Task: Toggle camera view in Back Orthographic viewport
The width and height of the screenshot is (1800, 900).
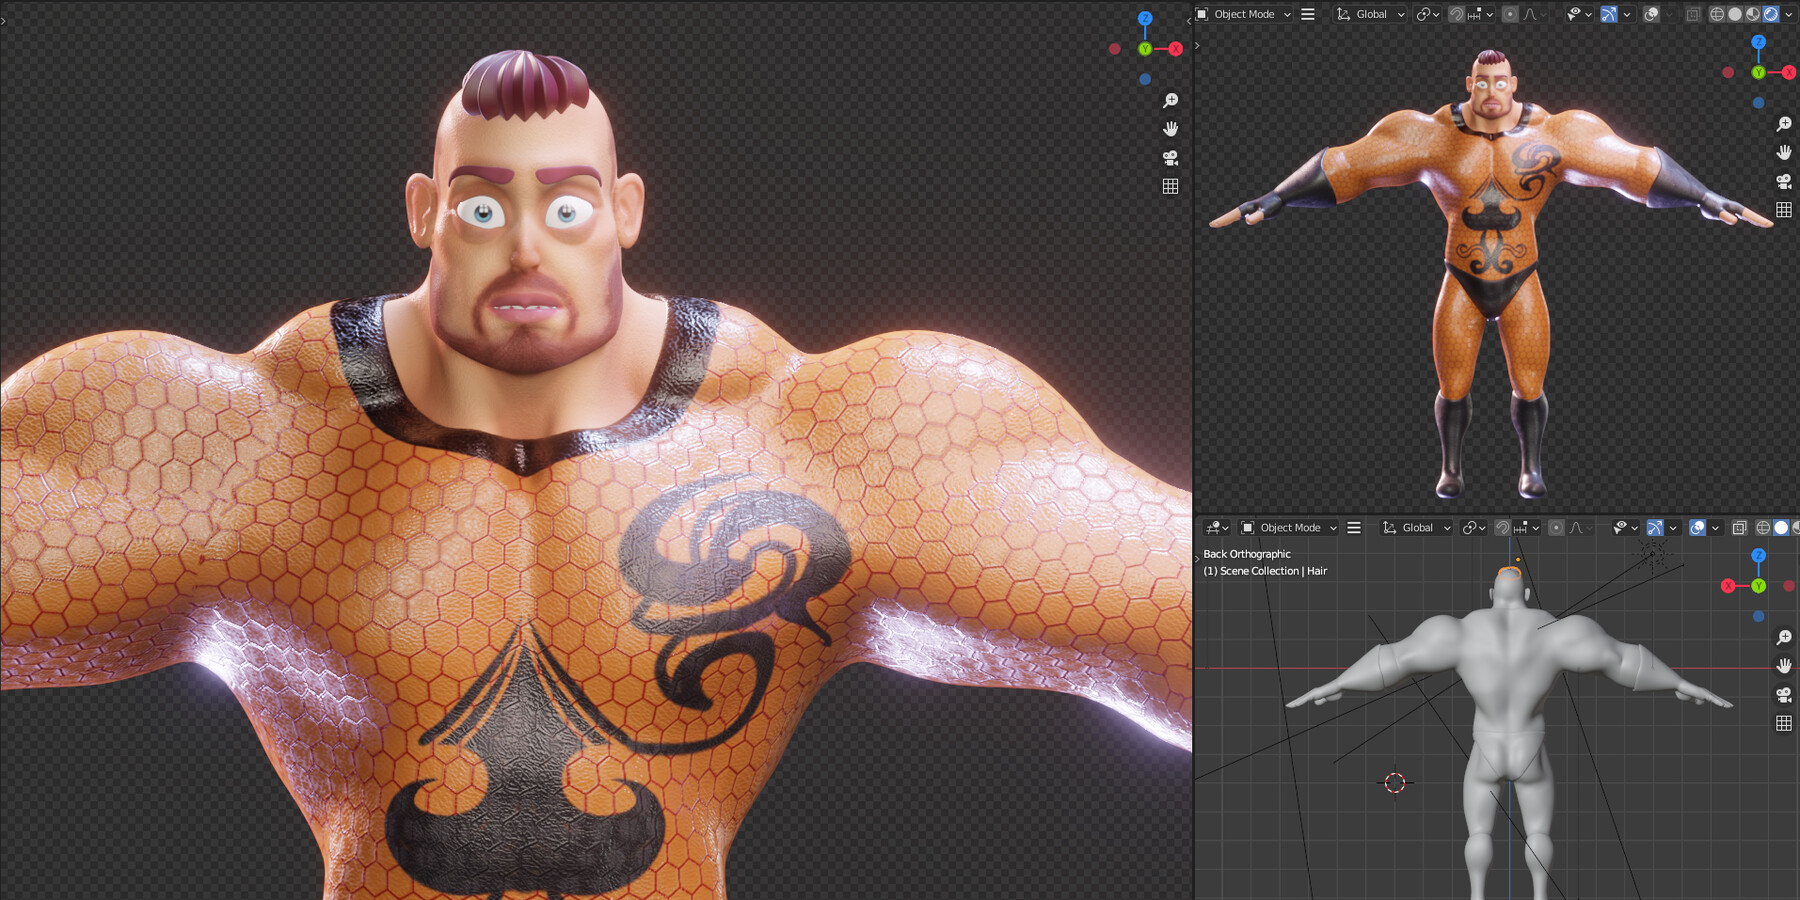Action: (x=1784, y=694)
